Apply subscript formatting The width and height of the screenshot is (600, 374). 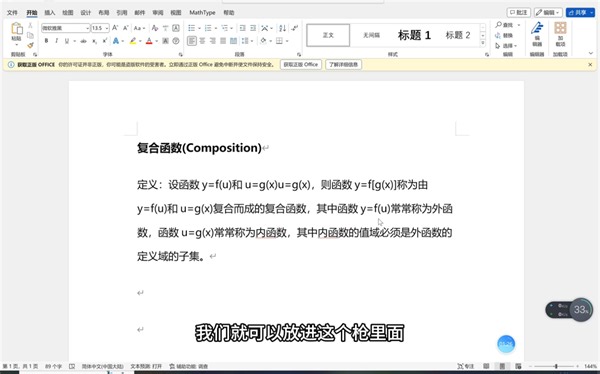pos(95,41)
